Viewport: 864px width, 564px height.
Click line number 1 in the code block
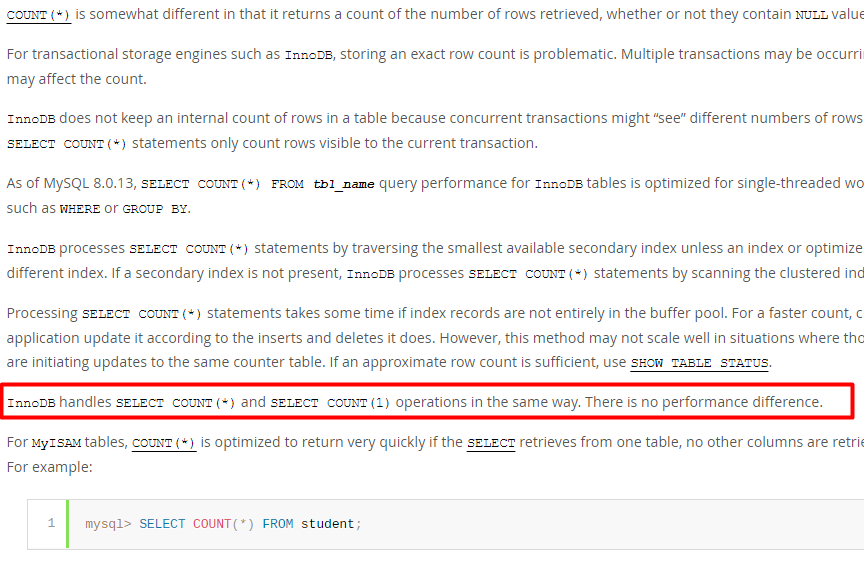pos(51,523)
